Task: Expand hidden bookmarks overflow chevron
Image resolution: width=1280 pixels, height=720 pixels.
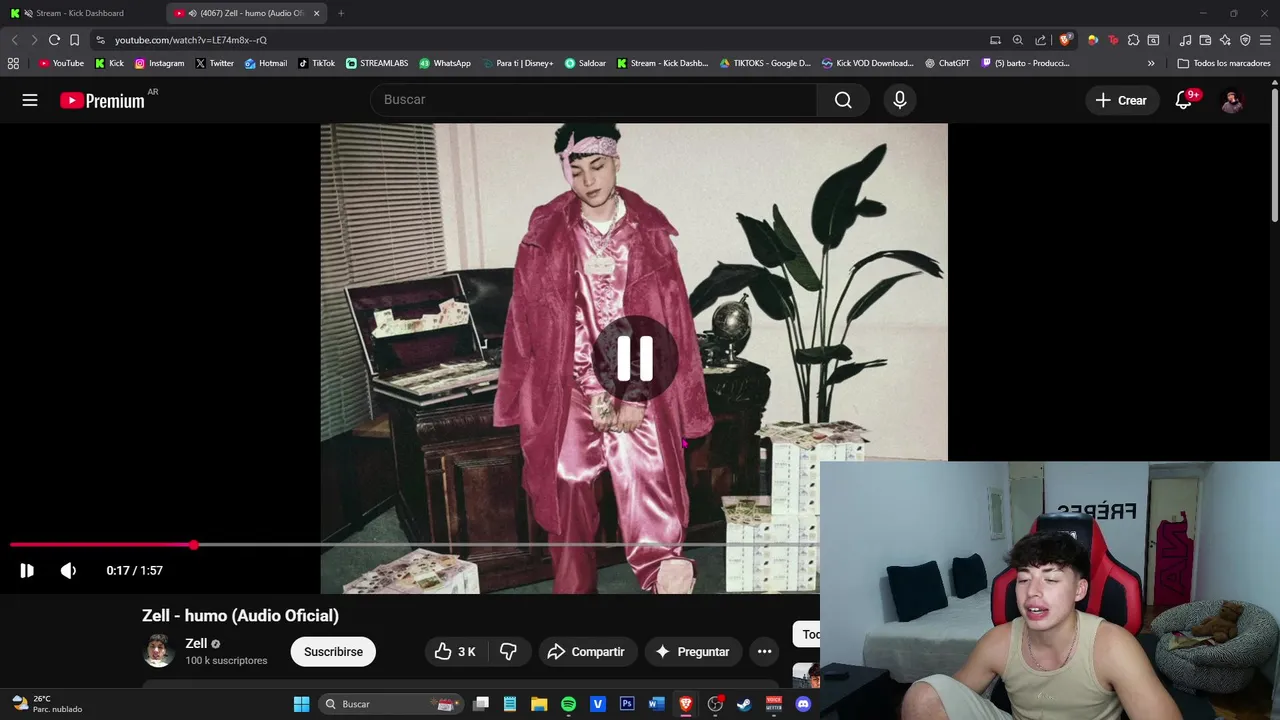Action: (x=1151, y=63)
